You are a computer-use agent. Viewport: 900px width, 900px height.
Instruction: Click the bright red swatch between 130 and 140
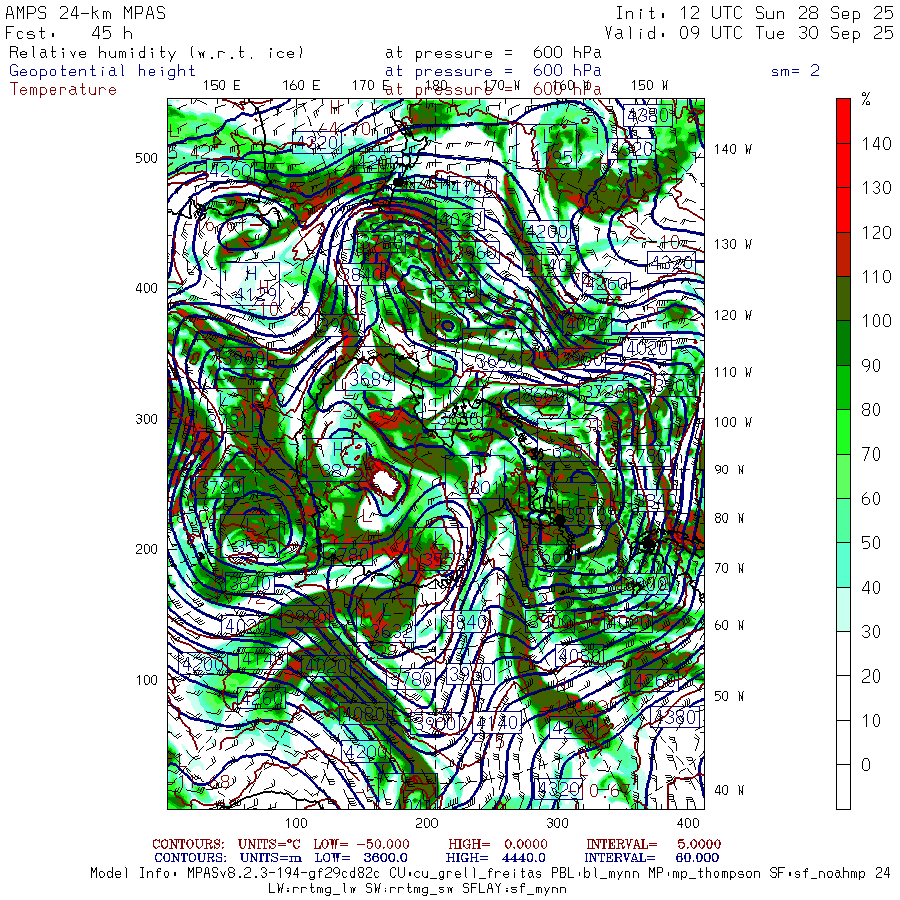click(843, 165)
